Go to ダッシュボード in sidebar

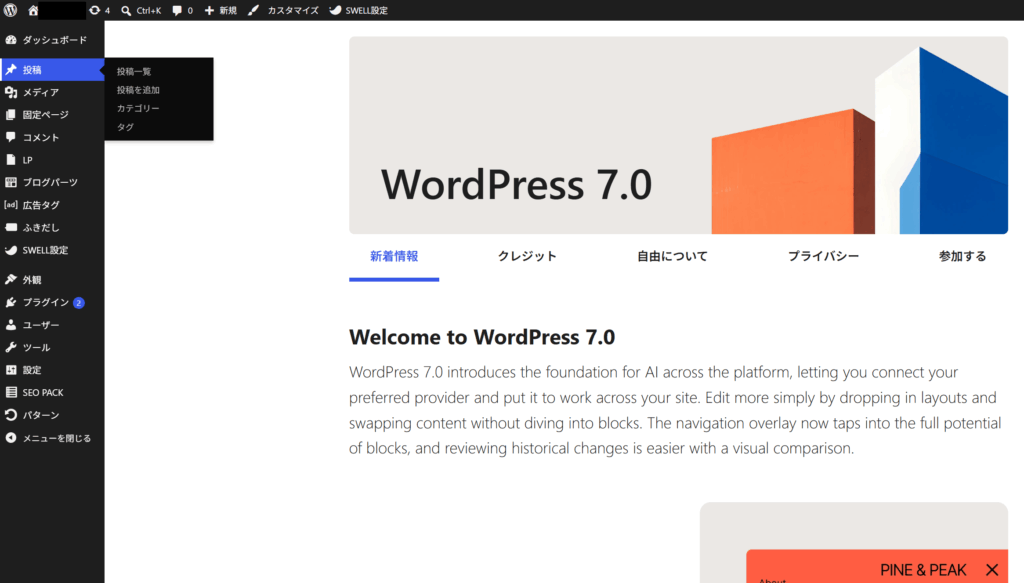[x=52, y=40]
